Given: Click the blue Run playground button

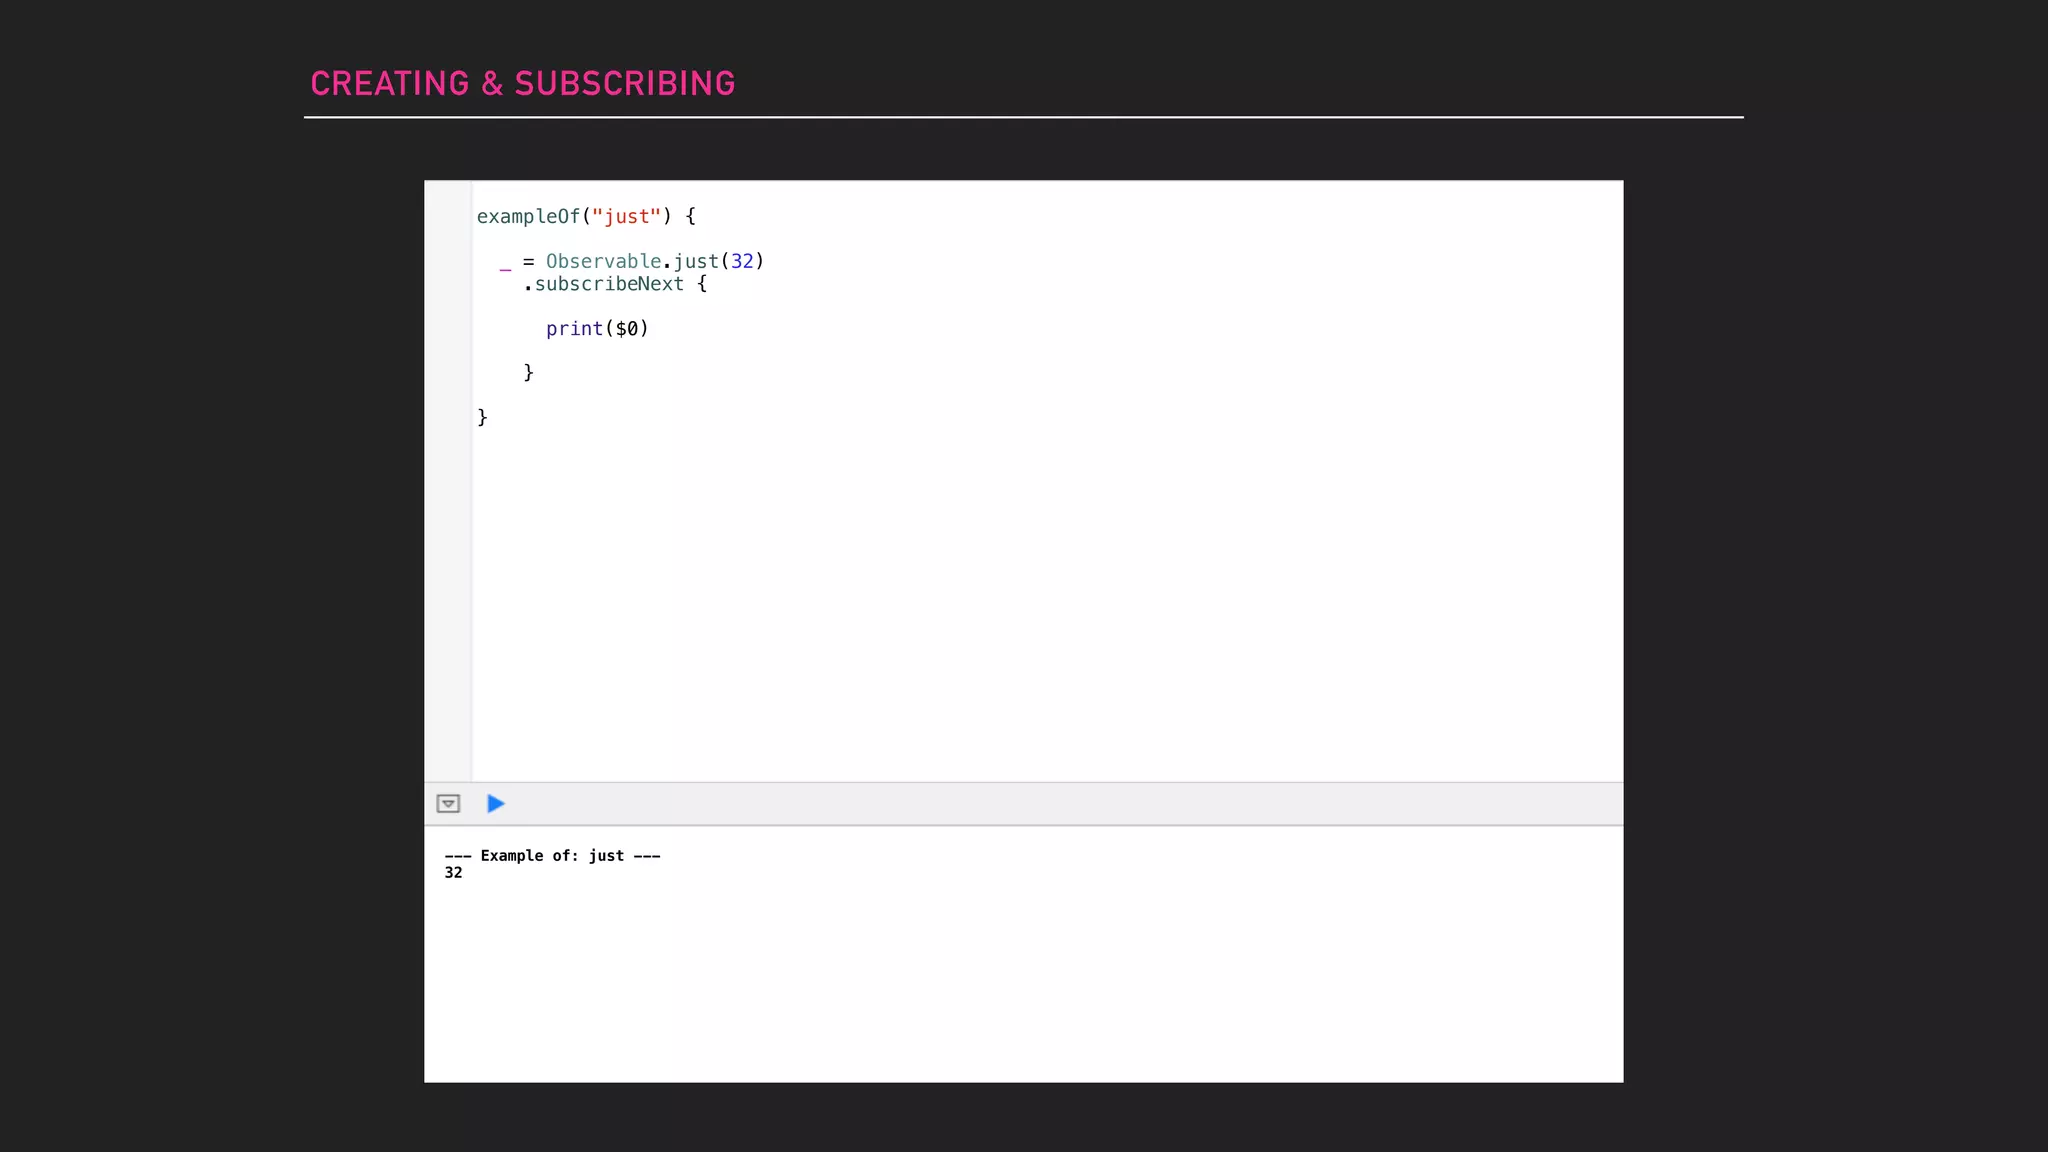Looking at the screenshot, I should pyautogui.click(x=495, y=804).
